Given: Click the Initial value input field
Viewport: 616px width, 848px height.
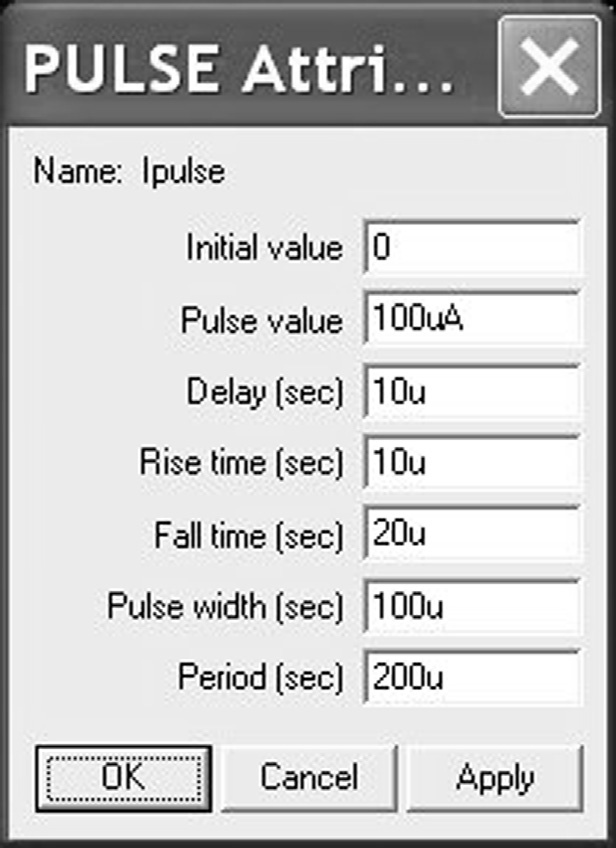Looking at the screenshot, I should coord(472,248).
